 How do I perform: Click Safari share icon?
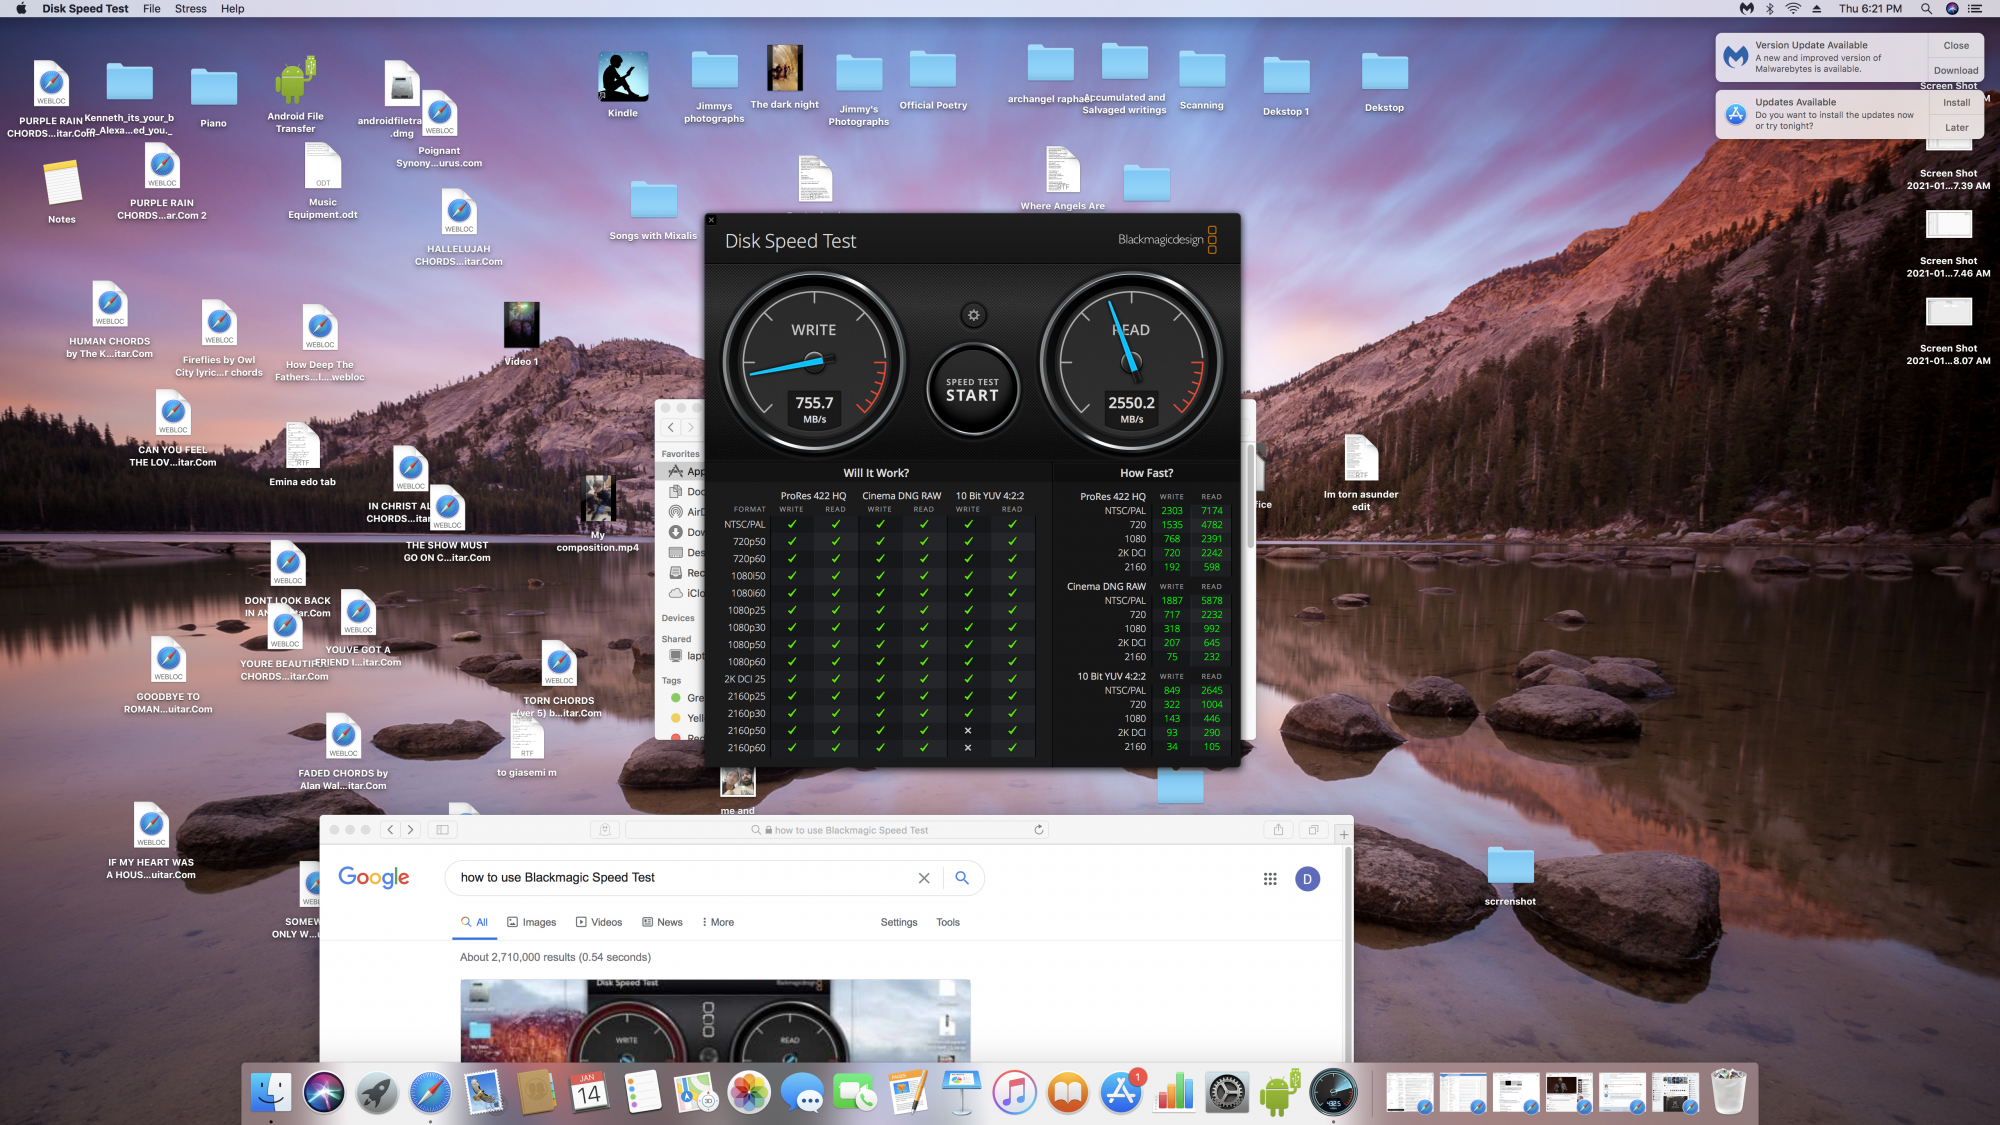pyautogui.click(x=1278, y=830)
